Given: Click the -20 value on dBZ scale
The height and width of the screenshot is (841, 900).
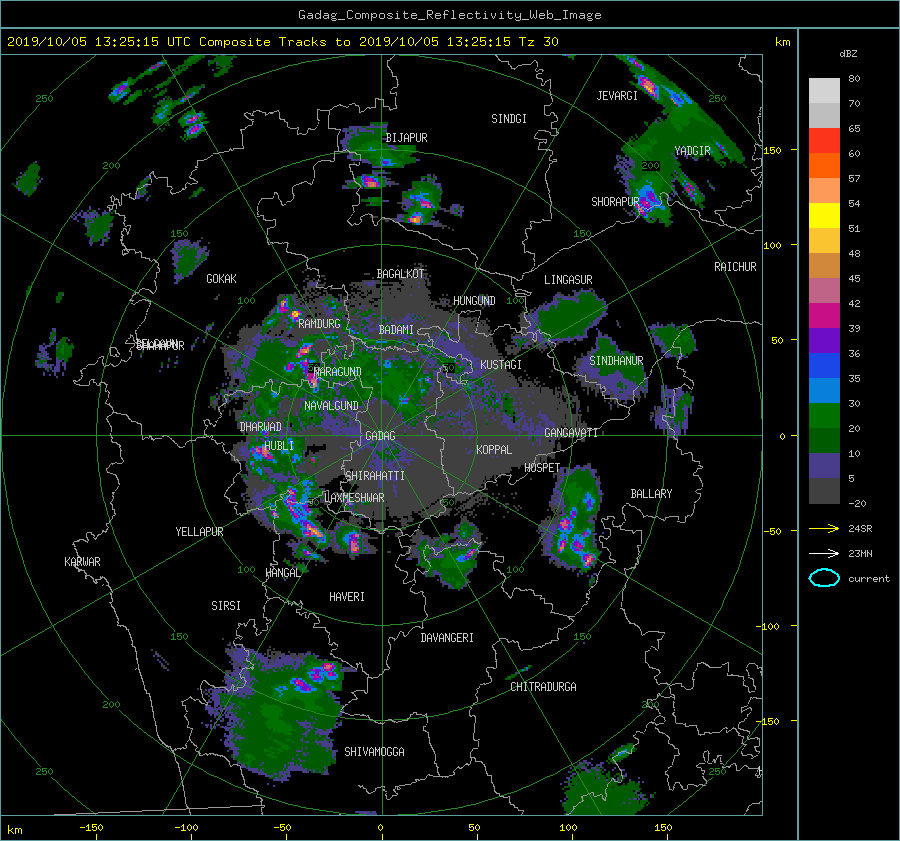Looking at the screenshot, I should (856, 503).
